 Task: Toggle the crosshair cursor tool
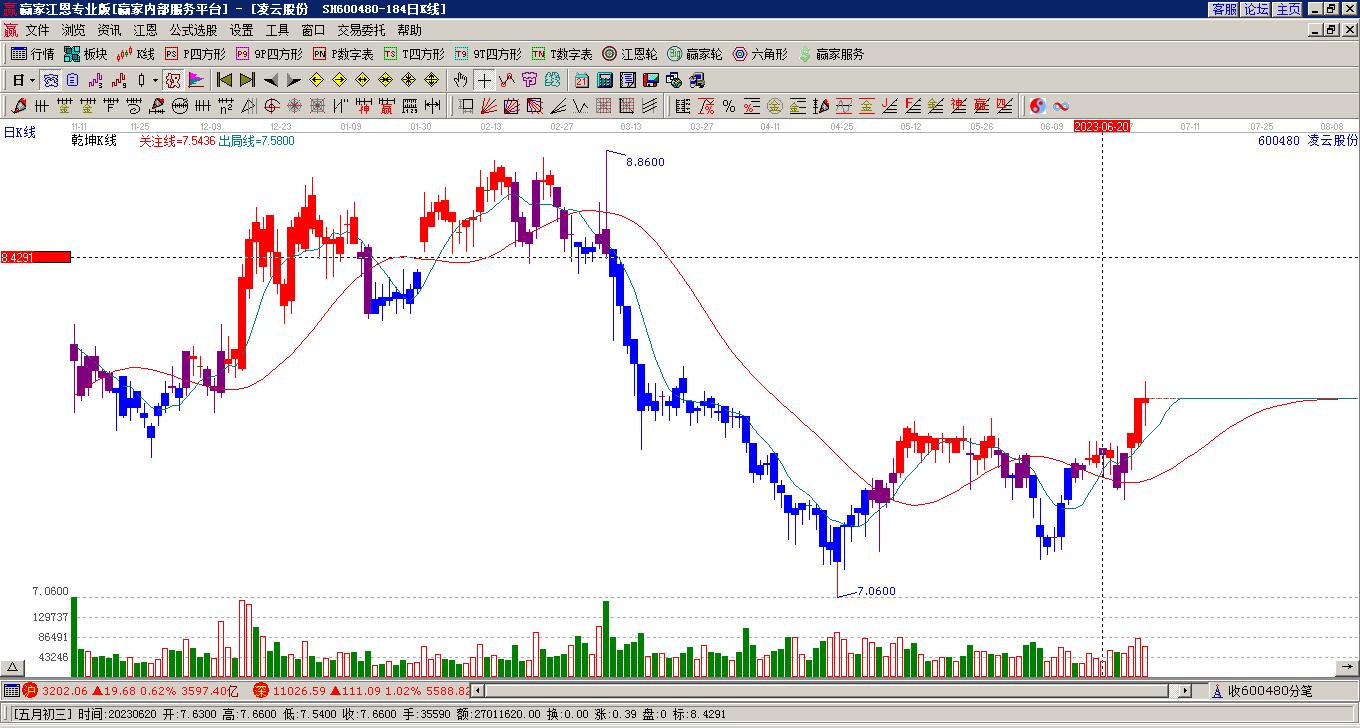pos(484,80)
